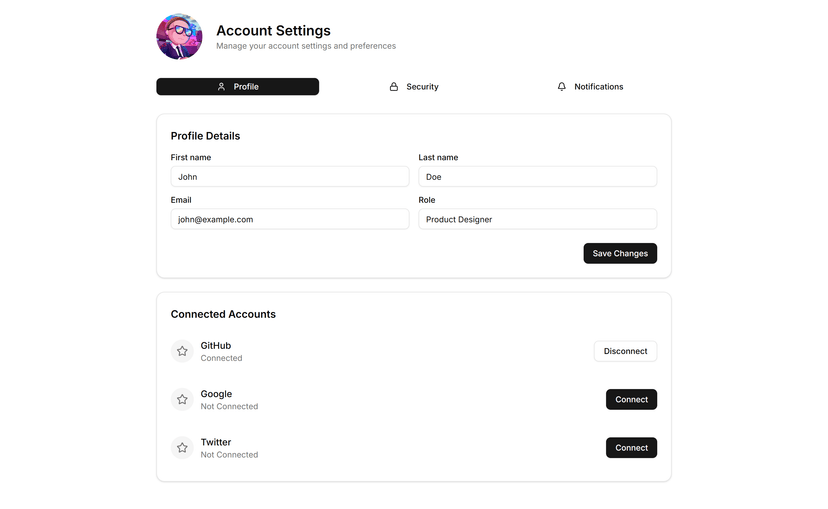Click the bell icon beside Notifications
This screenshot has width=828, height=509.
(561, 87)
